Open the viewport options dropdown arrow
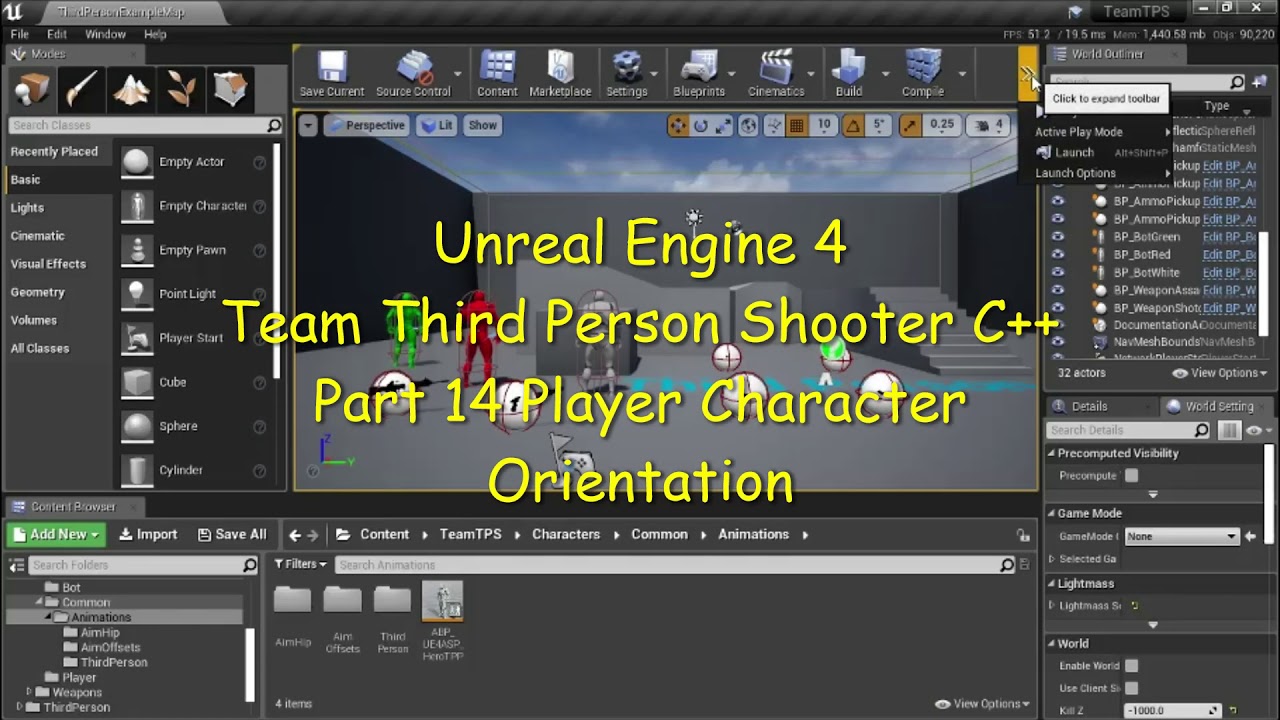 (x=308, y=125)
